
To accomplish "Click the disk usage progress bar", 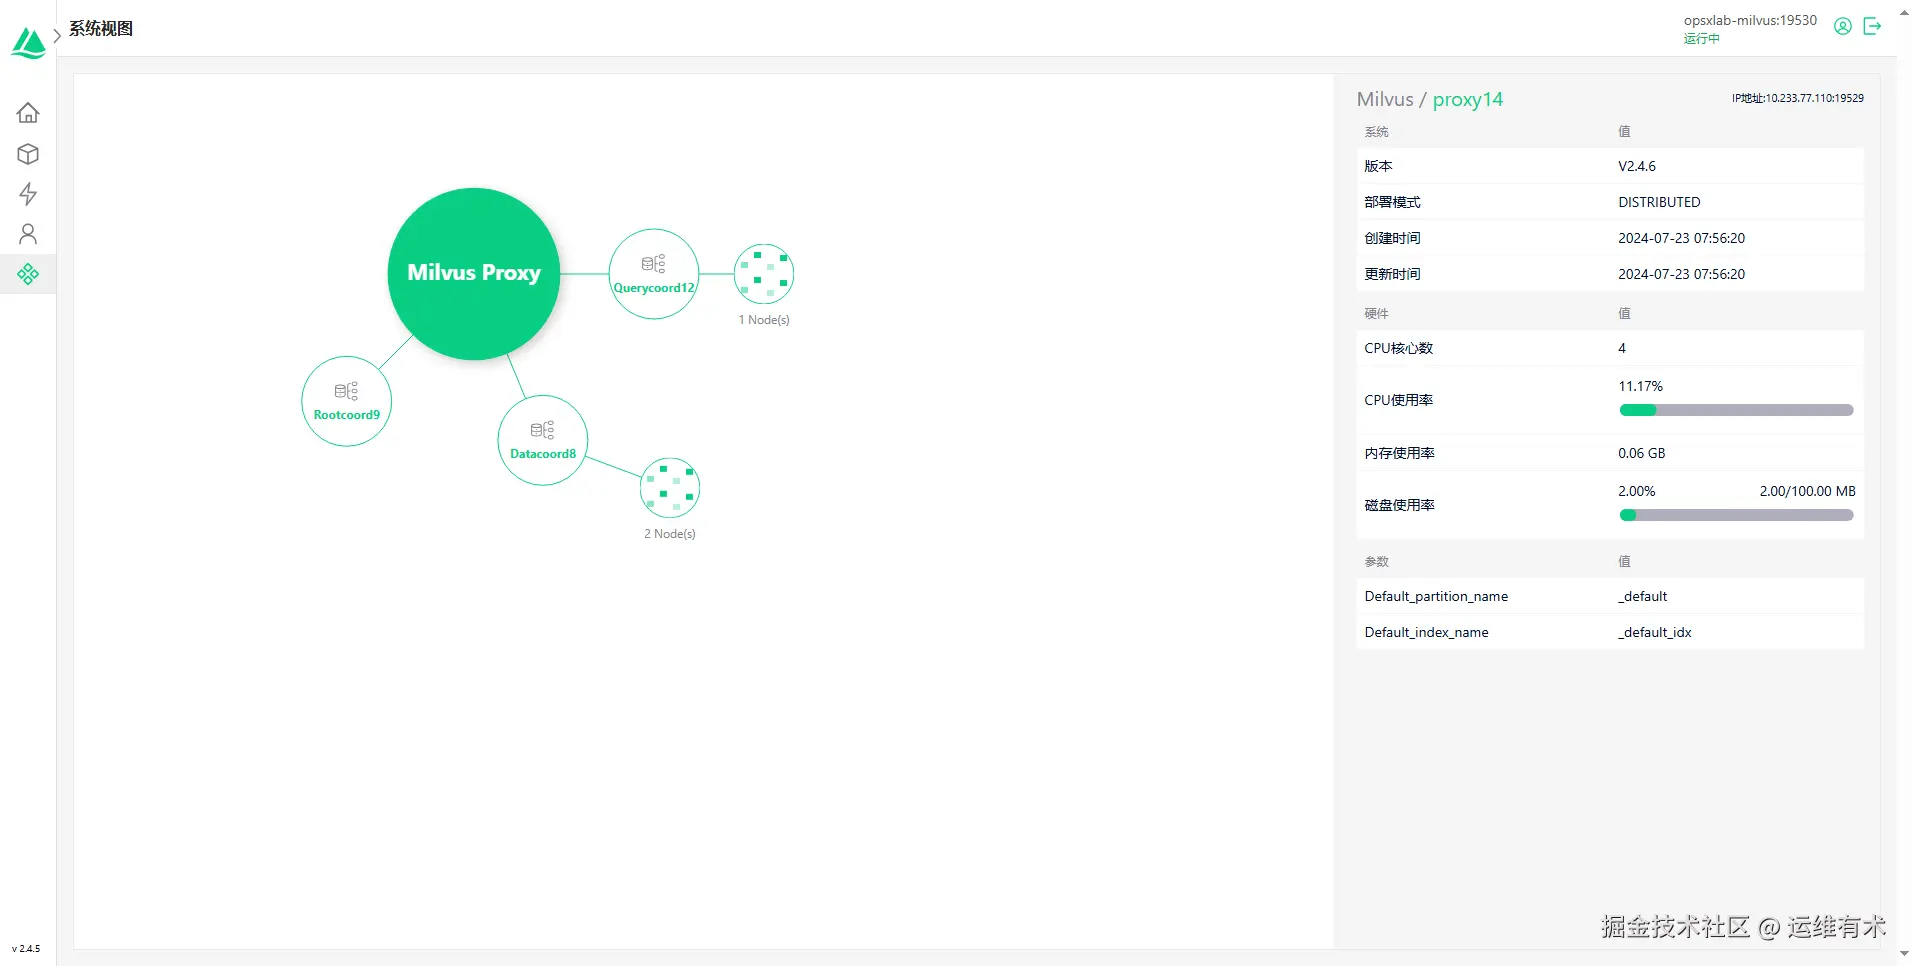I will pos(1736,515).
